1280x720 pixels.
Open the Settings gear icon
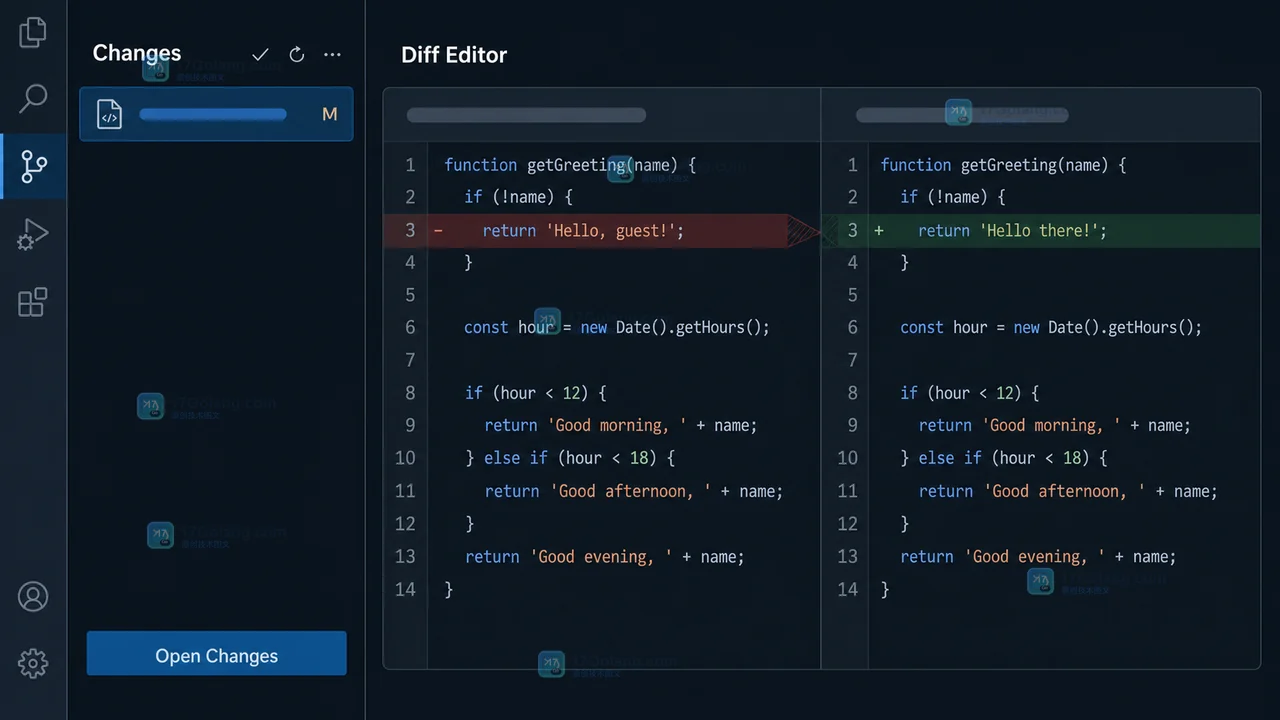click(33, 663)
